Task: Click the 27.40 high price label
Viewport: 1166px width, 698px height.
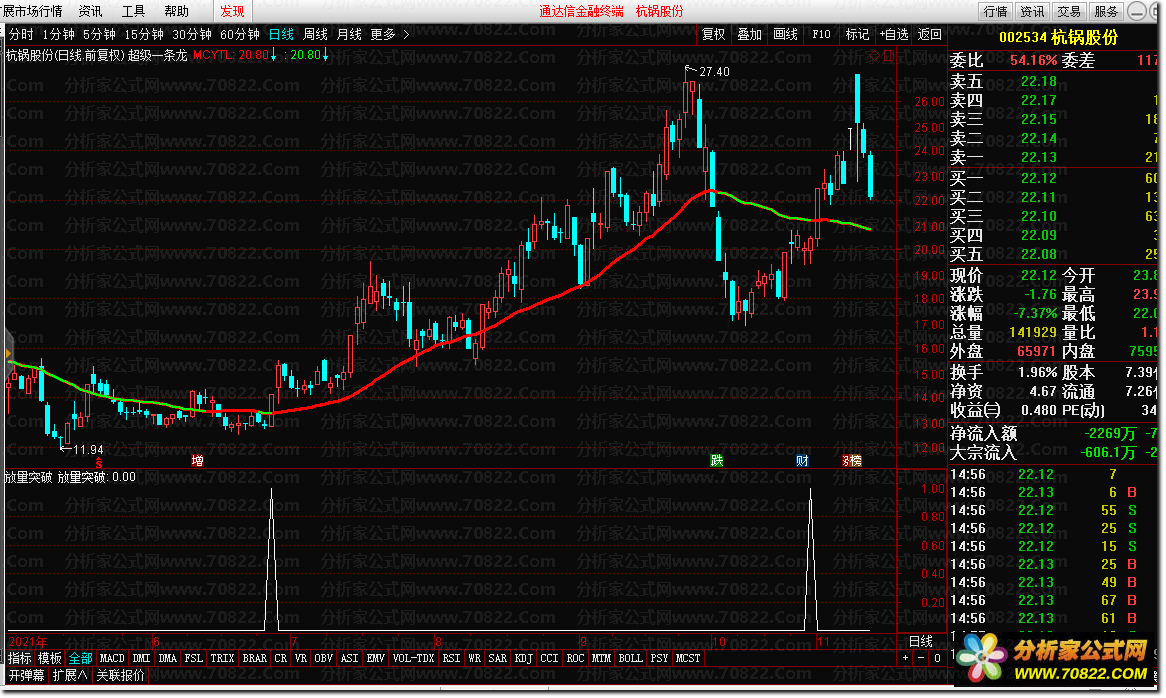Action: (715, 71)
